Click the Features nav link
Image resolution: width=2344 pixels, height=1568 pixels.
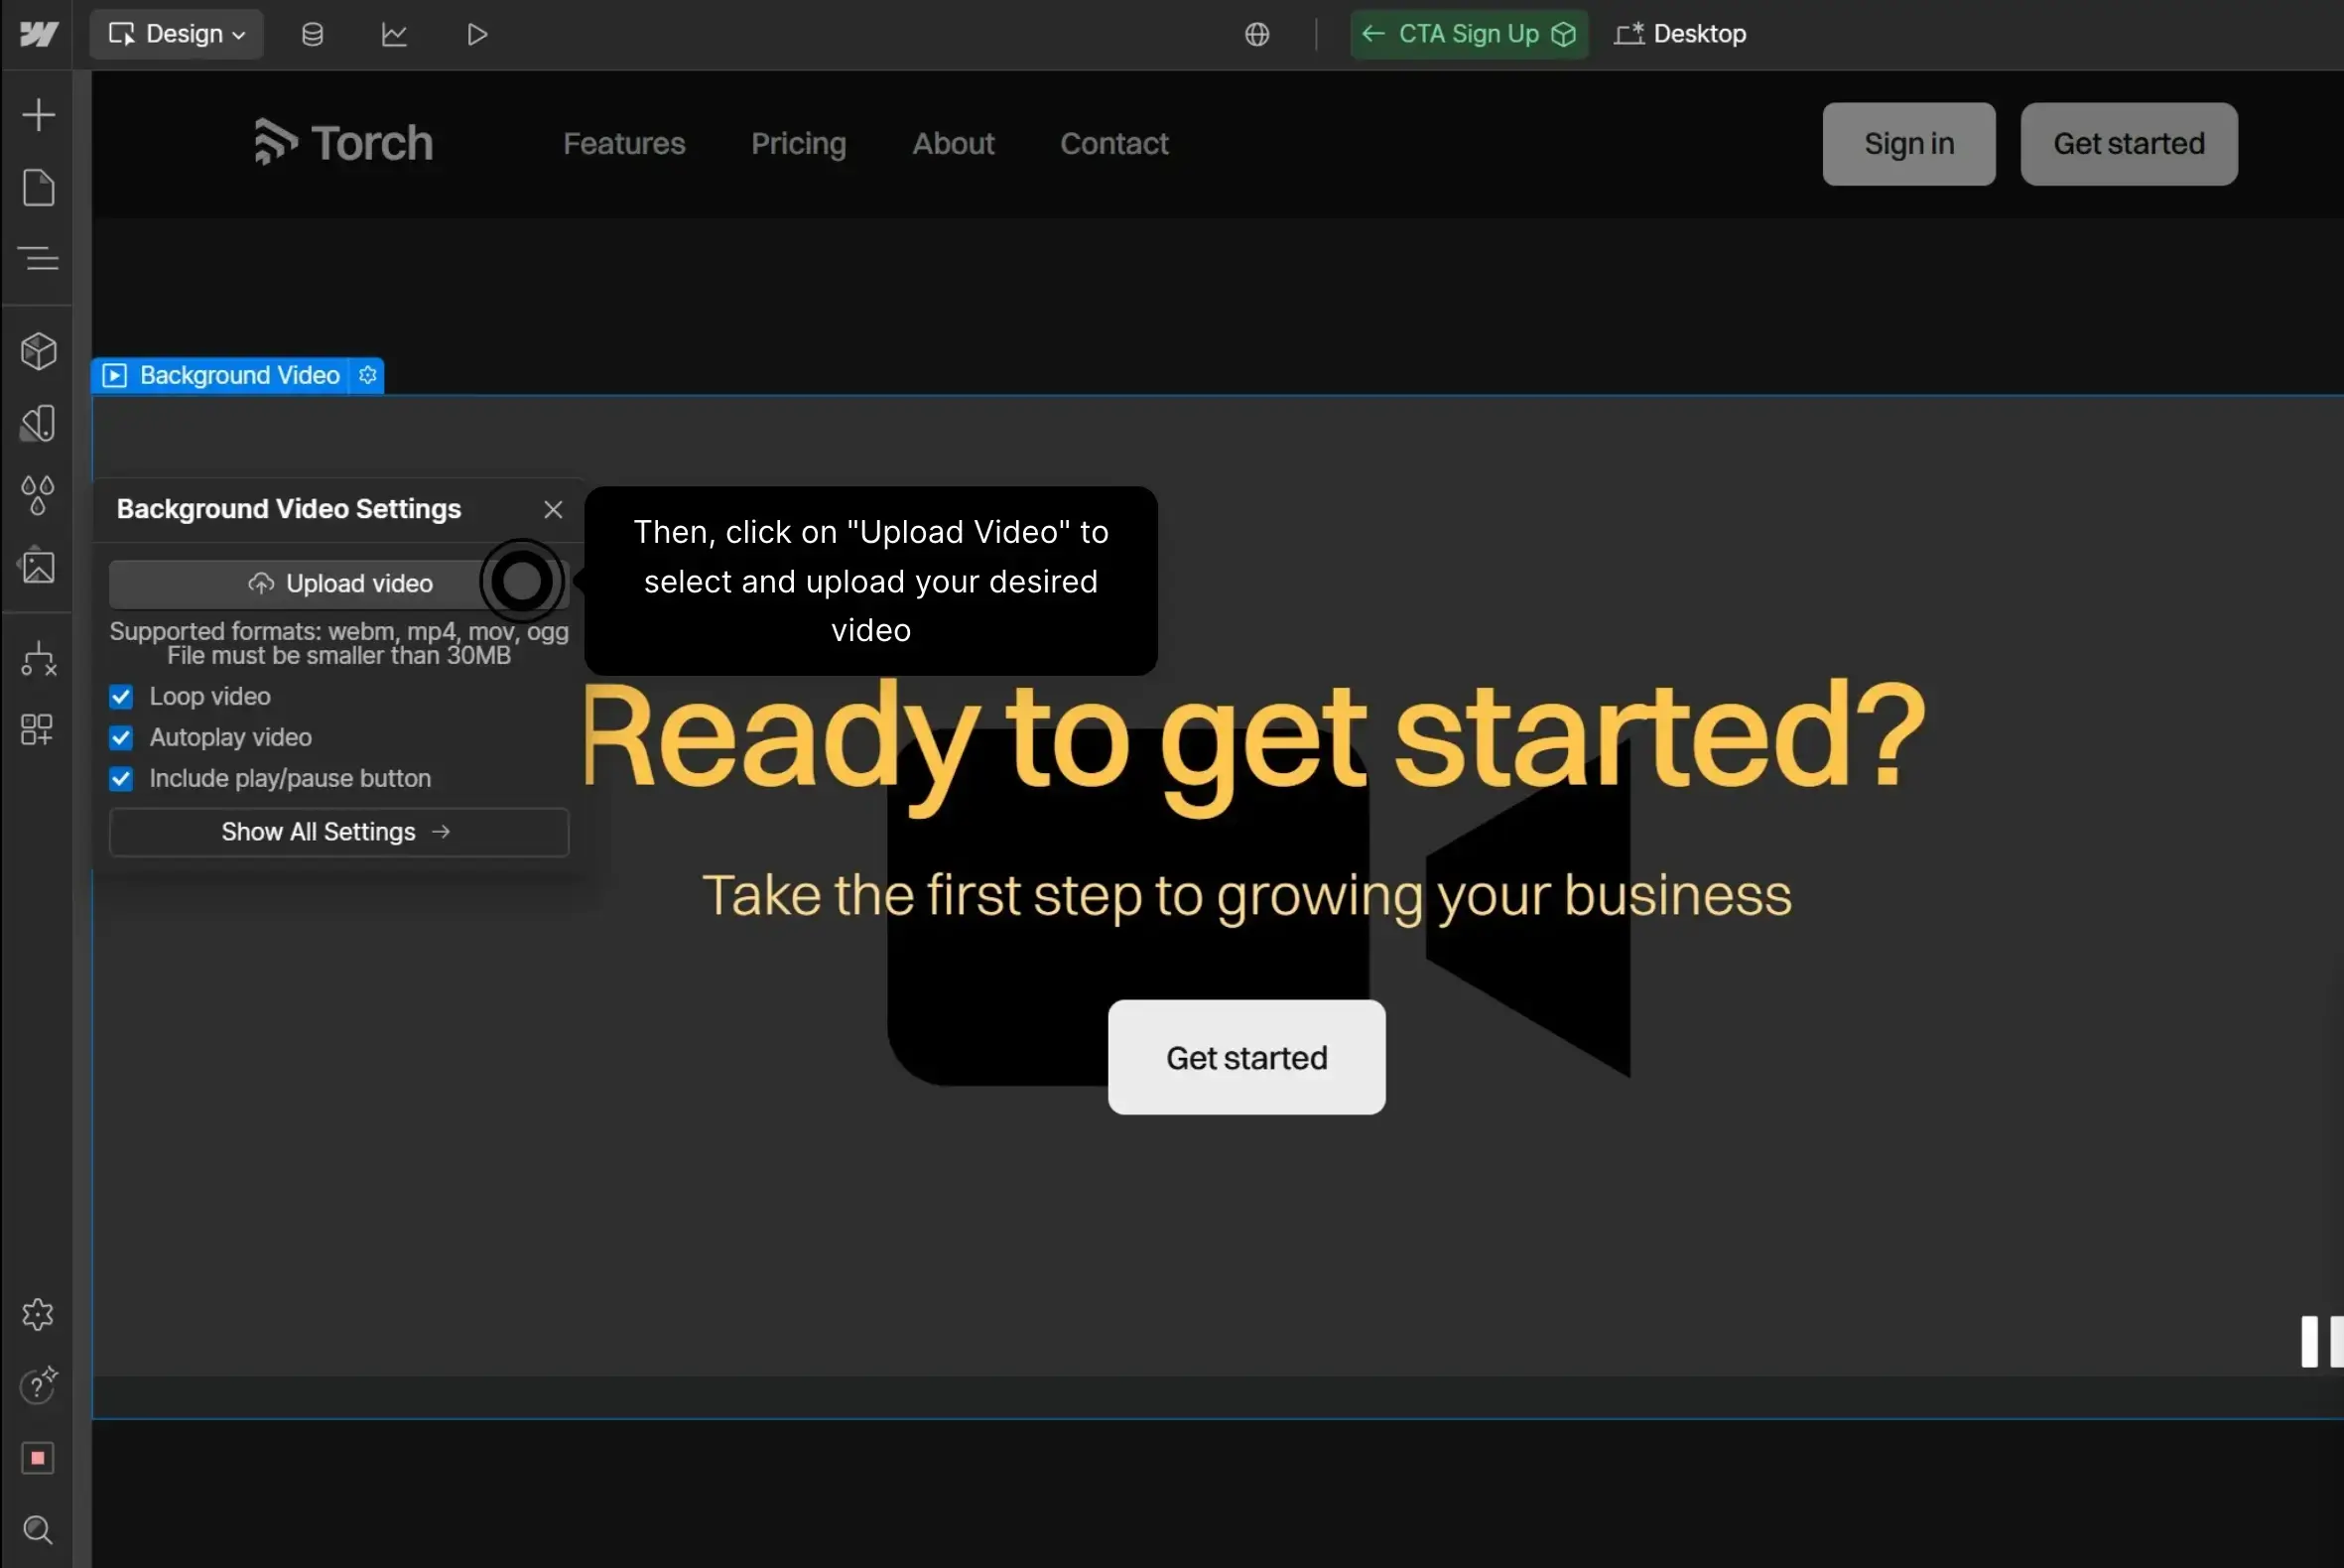624,144
